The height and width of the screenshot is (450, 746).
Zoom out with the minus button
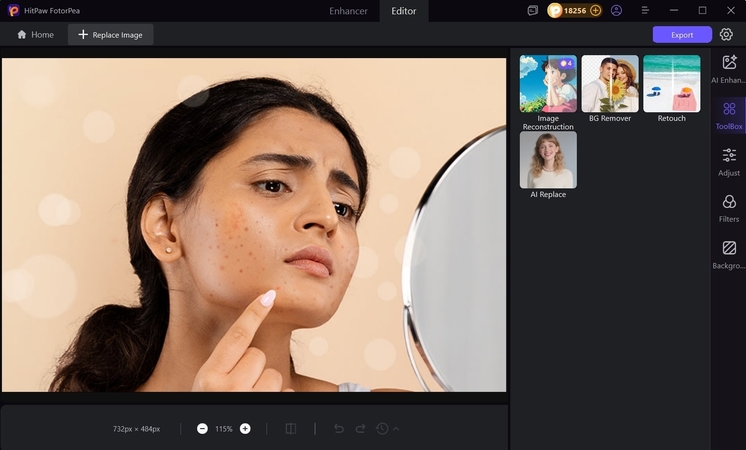[202, 429]
